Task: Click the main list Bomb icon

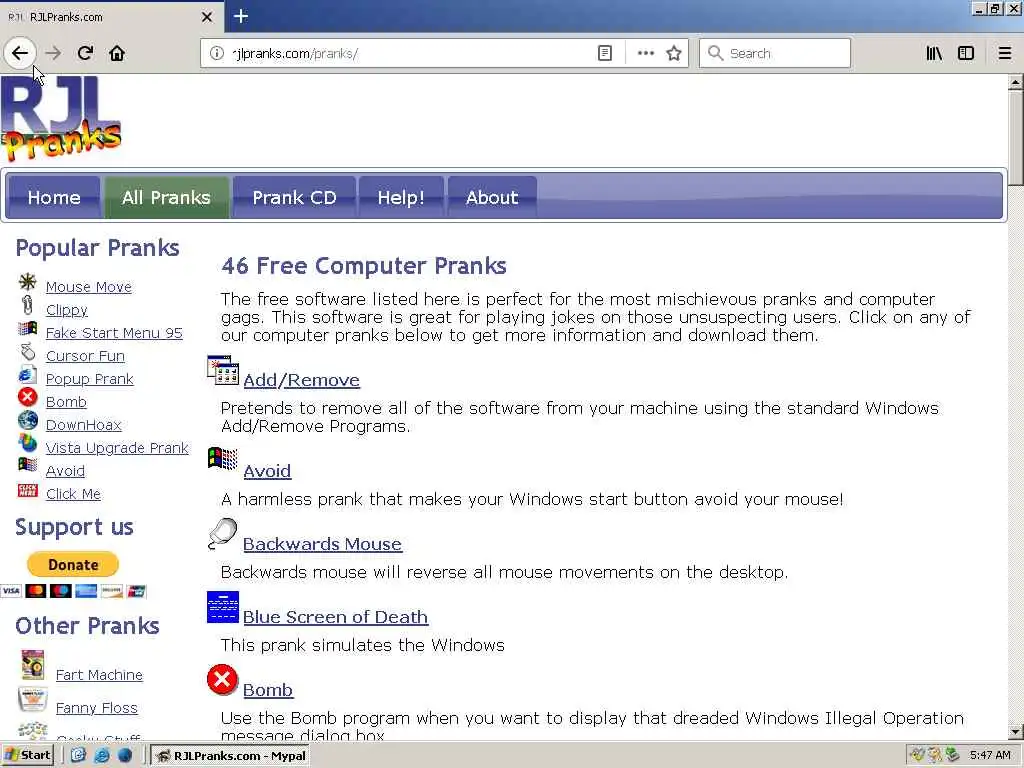Action: 223,680
